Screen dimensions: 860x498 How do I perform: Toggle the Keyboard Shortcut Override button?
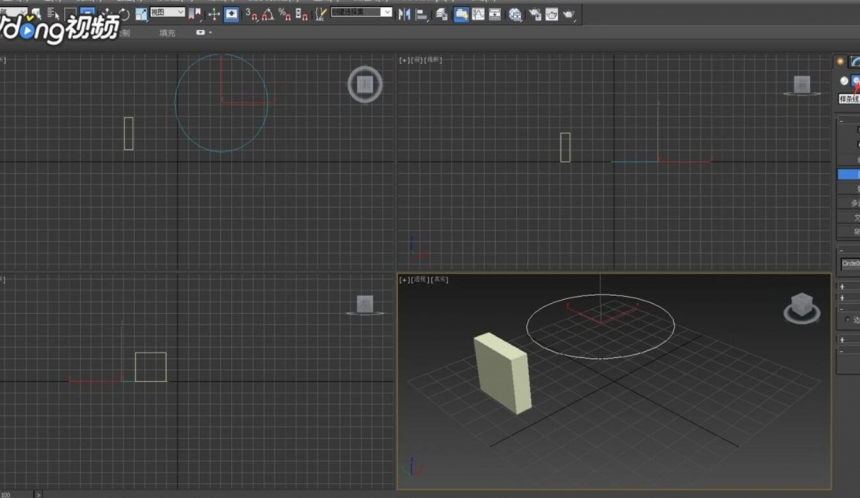(x=231, y=15)
